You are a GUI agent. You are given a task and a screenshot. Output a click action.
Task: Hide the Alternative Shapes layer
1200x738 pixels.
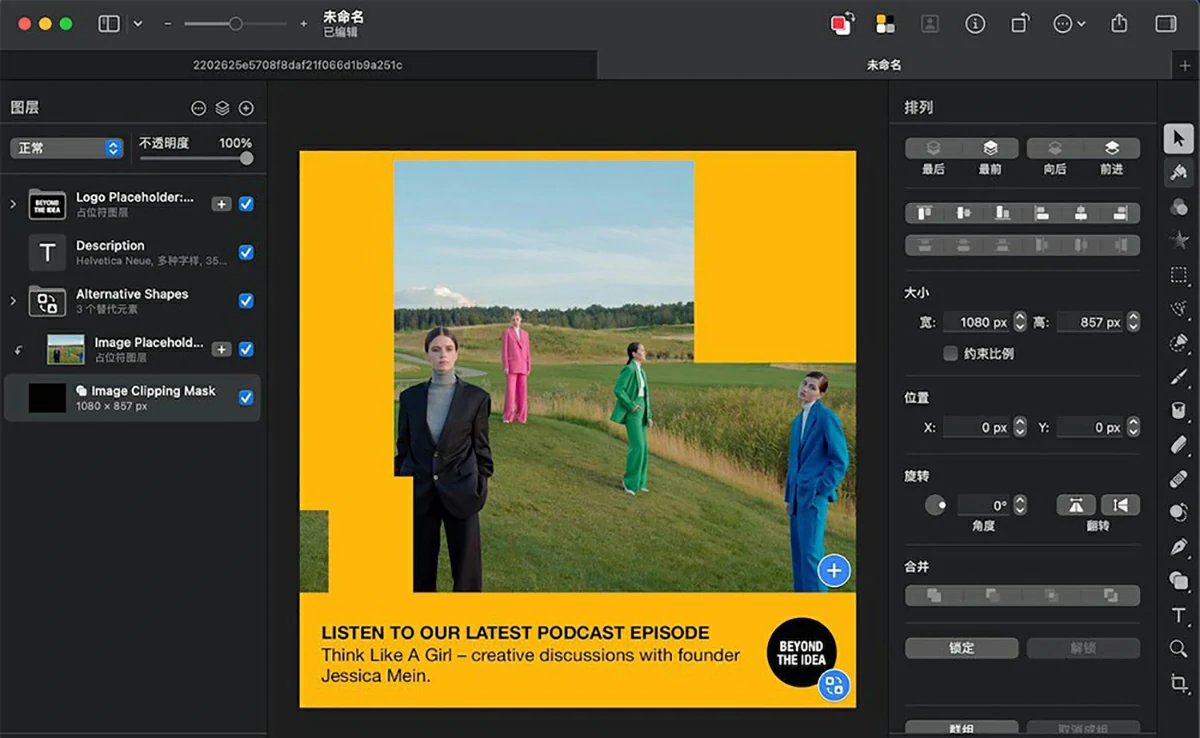coord(246,300)
